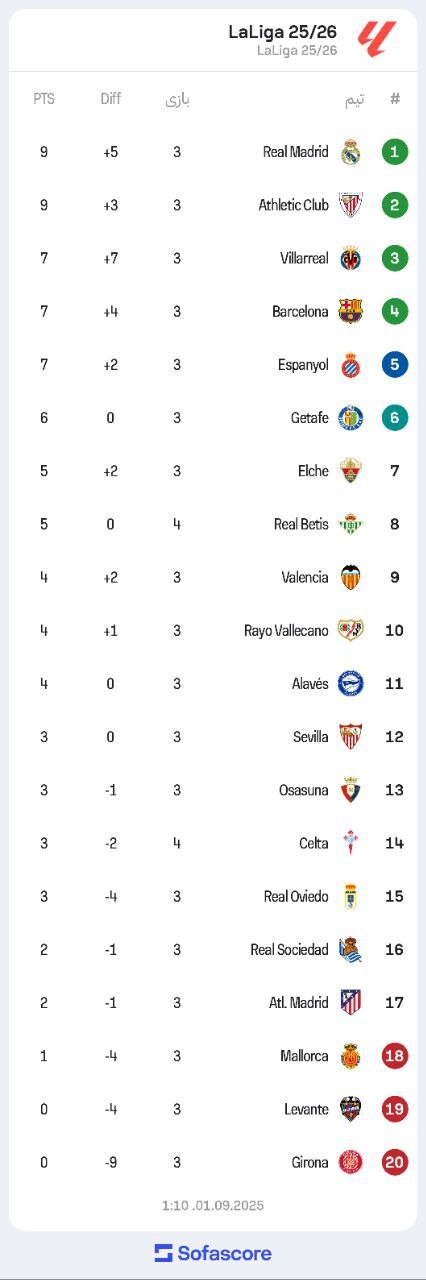Click the بازی matches column header
Viewport: 426px width, 1280px height.
177,99
